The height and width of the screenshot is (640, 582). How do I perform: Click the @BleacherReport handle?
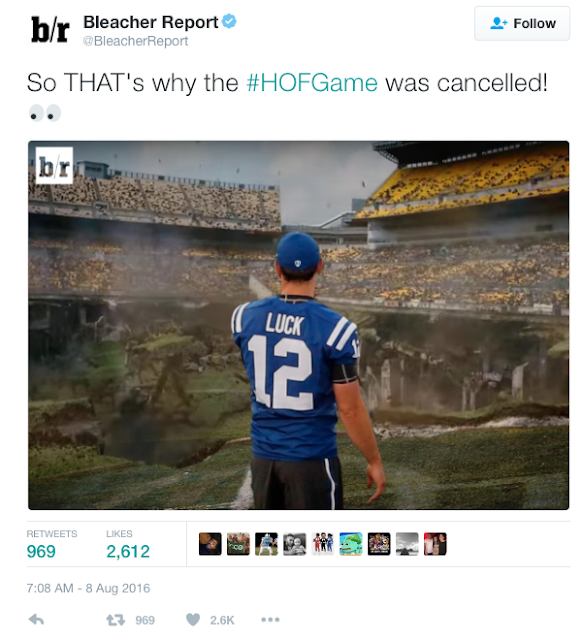(136, 41)
